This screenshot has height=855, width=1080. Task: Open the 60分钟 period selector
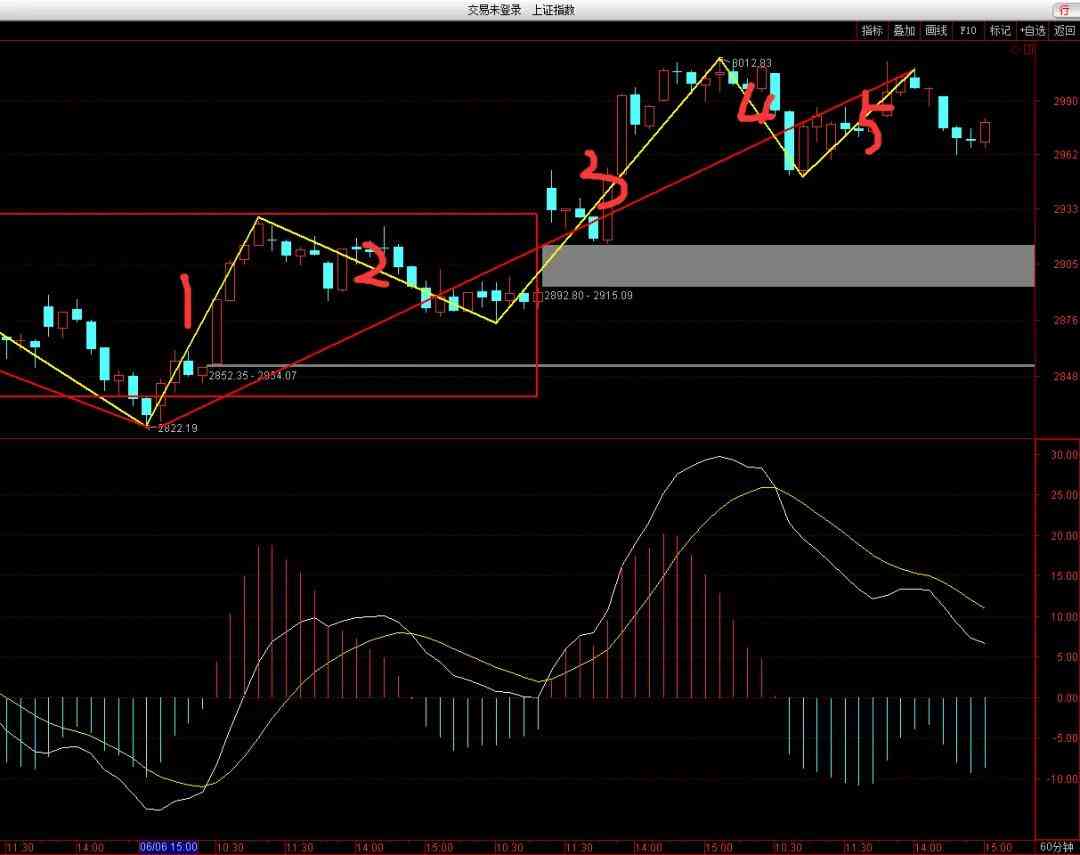pyautogui.click(x=1058, y=846)
